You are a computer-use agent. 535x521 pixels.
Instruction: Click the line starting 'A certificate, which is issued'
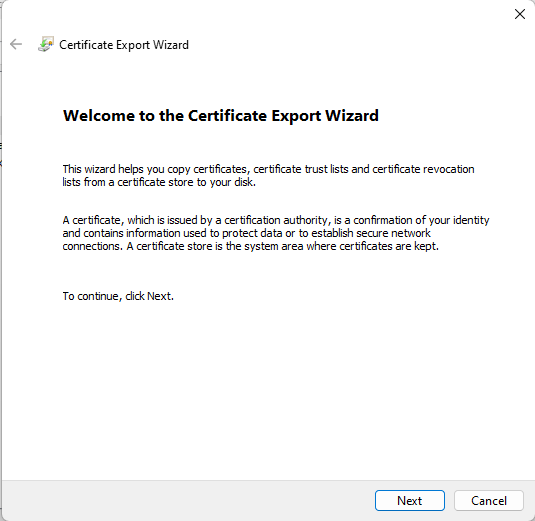pyautogui.click(x=276, y=220)
